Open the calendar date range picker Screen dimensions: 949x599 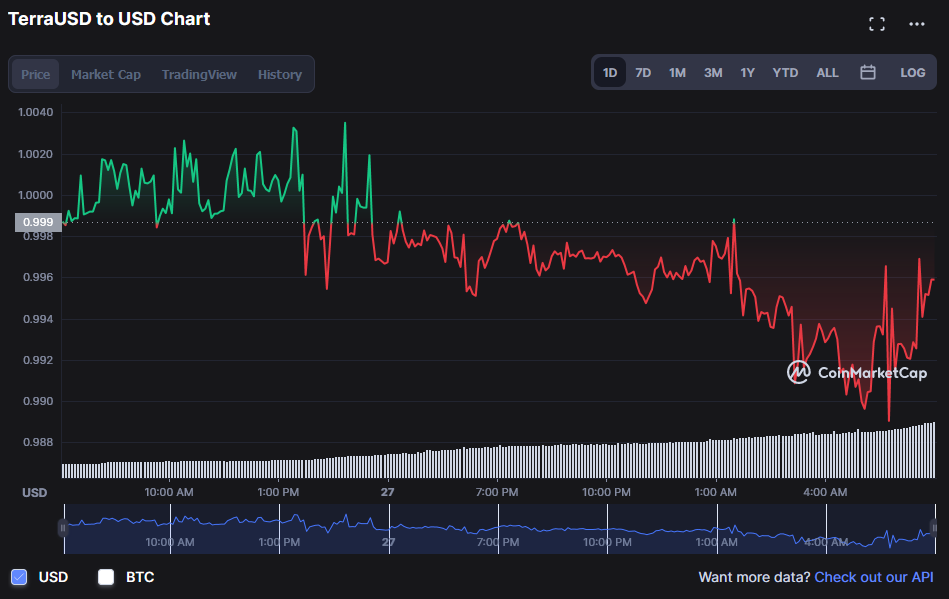[x=868, y=73]
